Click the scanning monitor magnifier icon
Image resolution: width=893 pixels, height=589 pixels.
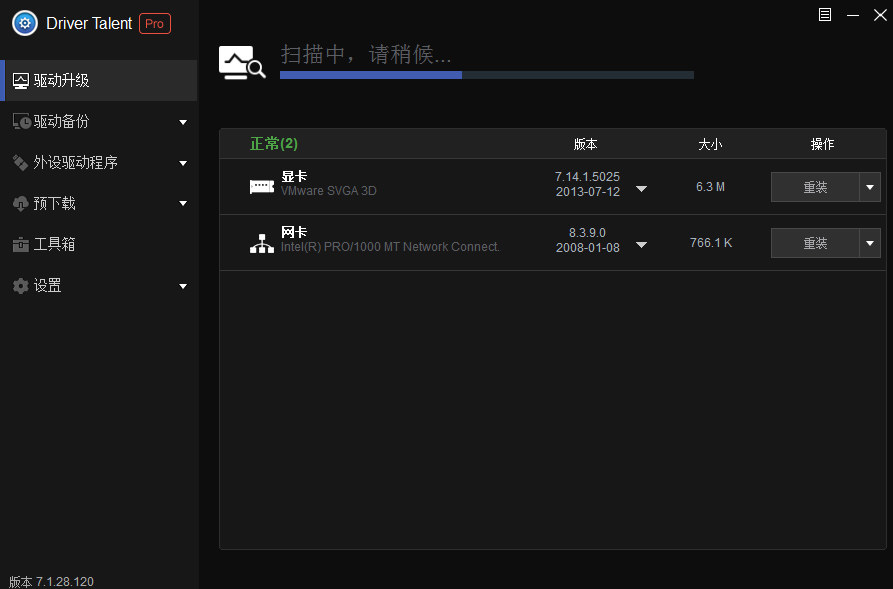(242, 63)
